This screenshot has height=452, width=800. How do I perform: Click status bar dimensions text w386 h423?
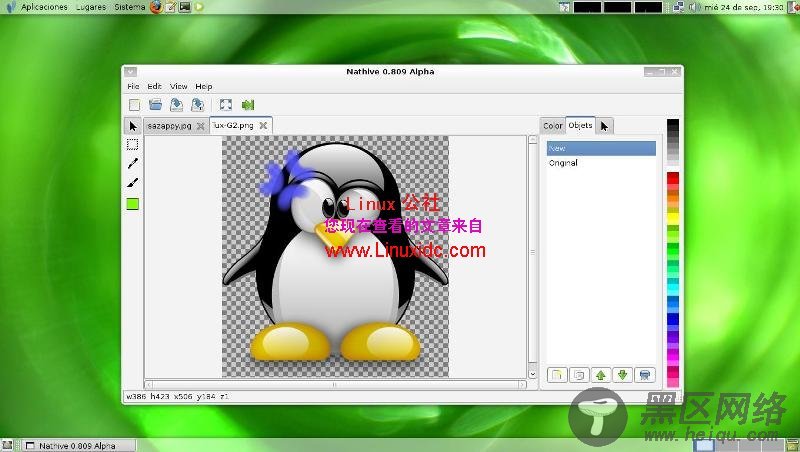click(x=147, y=396)
